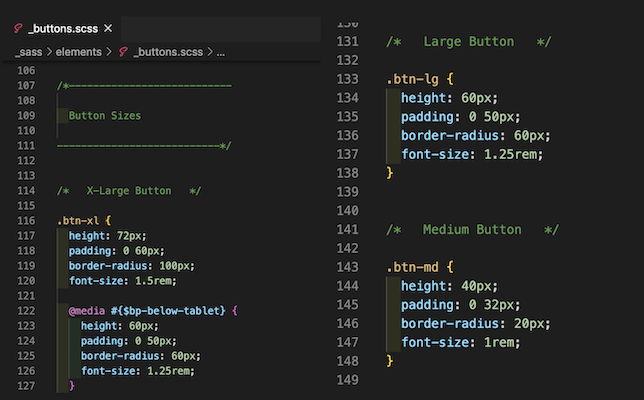644x400 pixels.
Task: Click line number 116 in gutter
Action: click(26, 221)
